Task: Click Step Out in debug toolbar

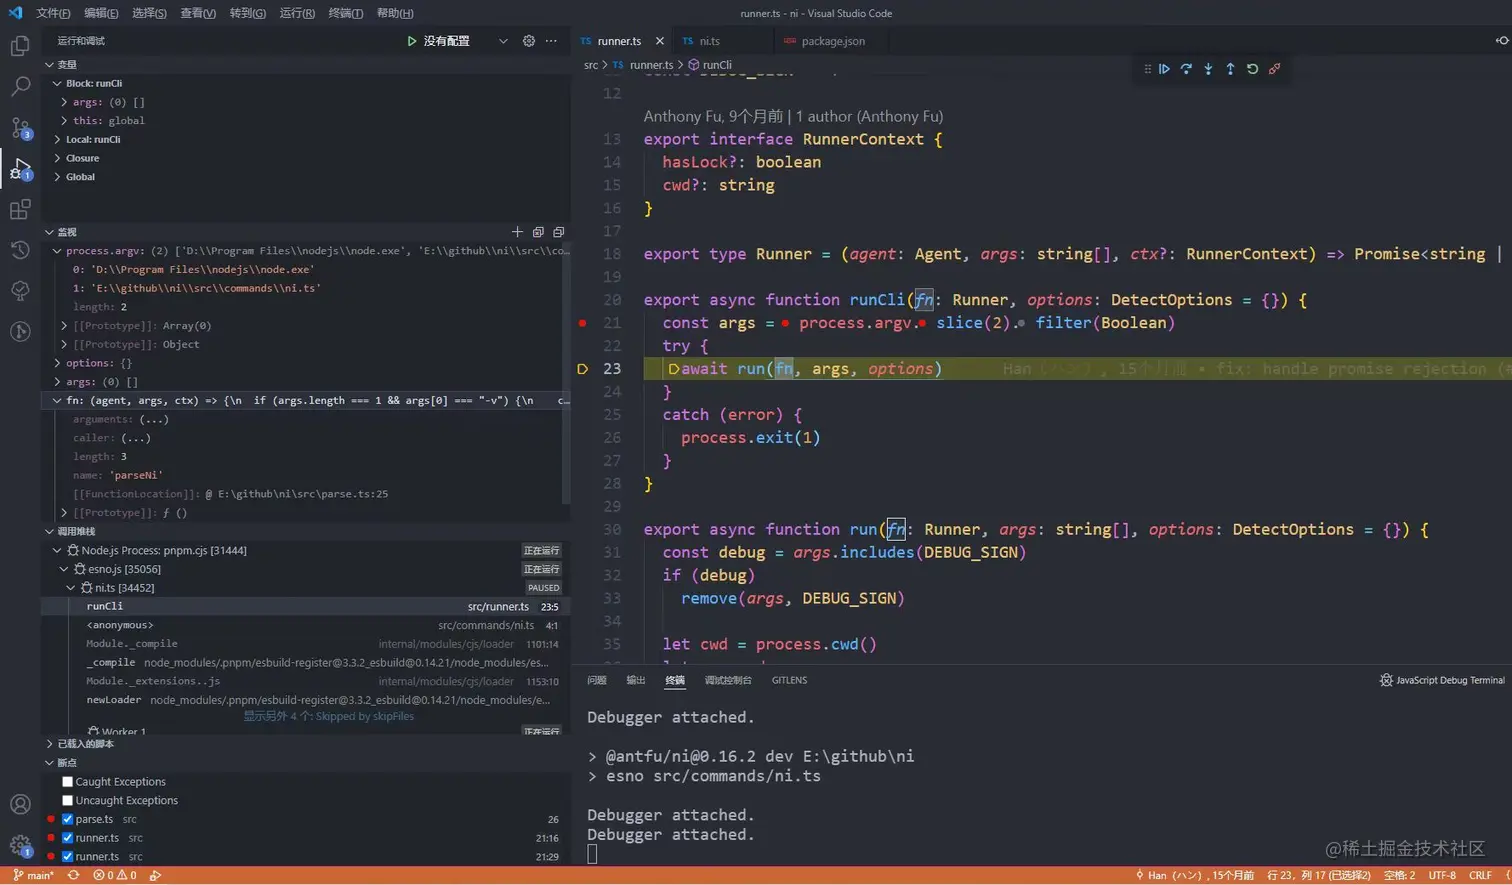Action: pyautogui.click(x=1230, y=69)
